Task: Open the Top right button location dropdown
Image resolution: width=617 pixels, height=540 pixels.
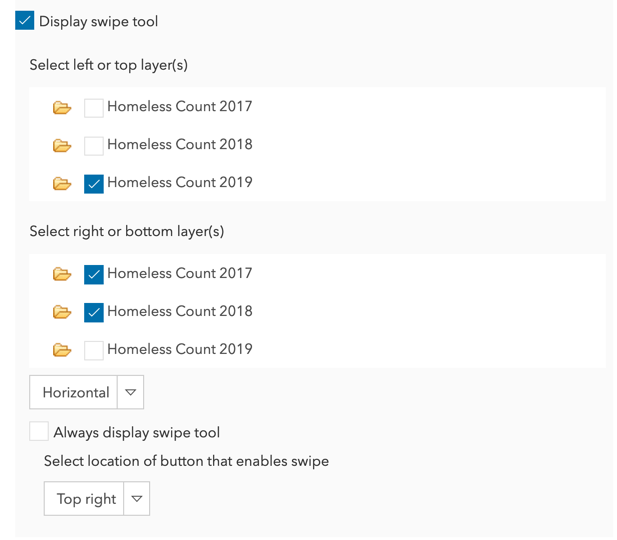Action: pyautogui.click(x=85, y=499)
